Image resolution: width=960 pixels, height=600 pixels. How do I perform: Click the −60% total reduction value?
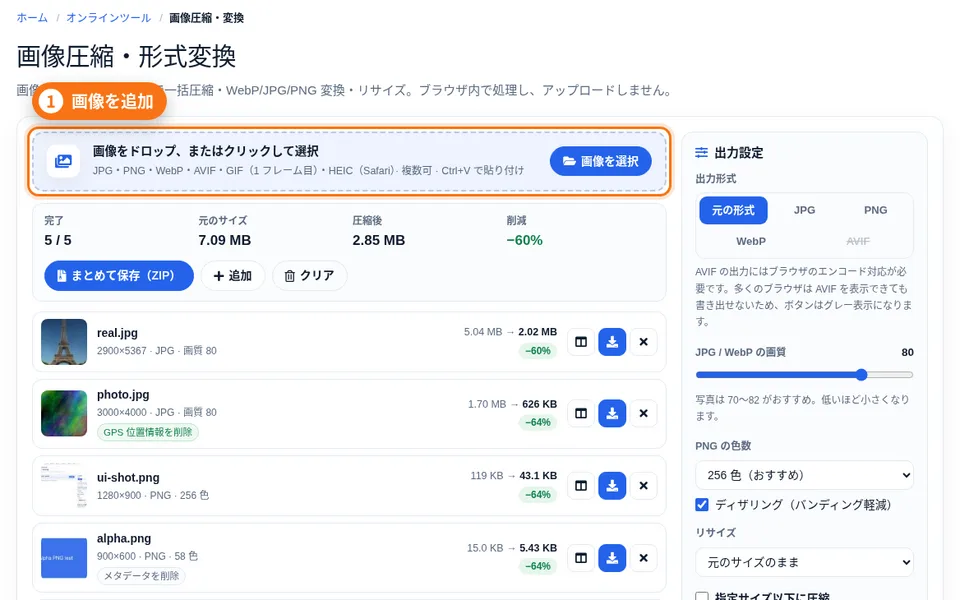tap(524, 240)
